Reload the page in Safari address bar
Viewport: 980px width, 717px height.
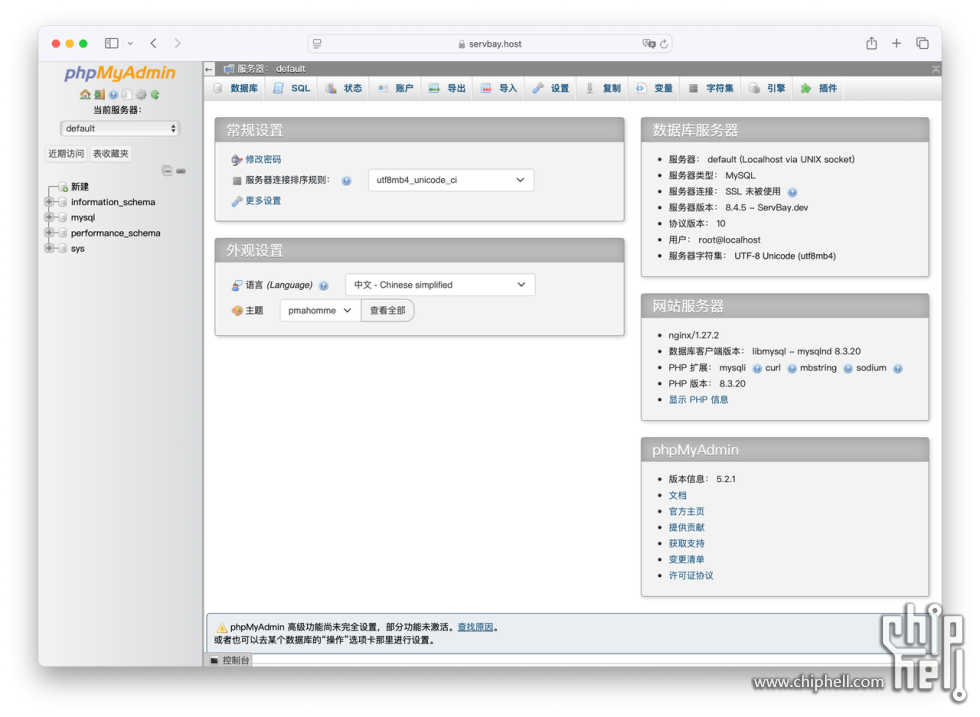tap(664, 44)
